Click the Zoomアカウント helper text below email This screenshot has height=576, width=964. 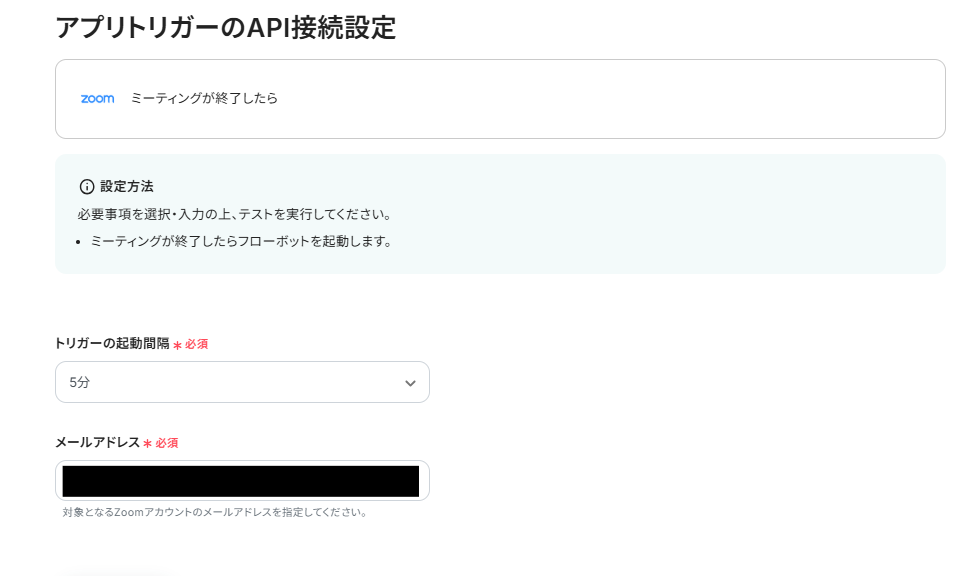pyautogui.click(x=215, y=513)
